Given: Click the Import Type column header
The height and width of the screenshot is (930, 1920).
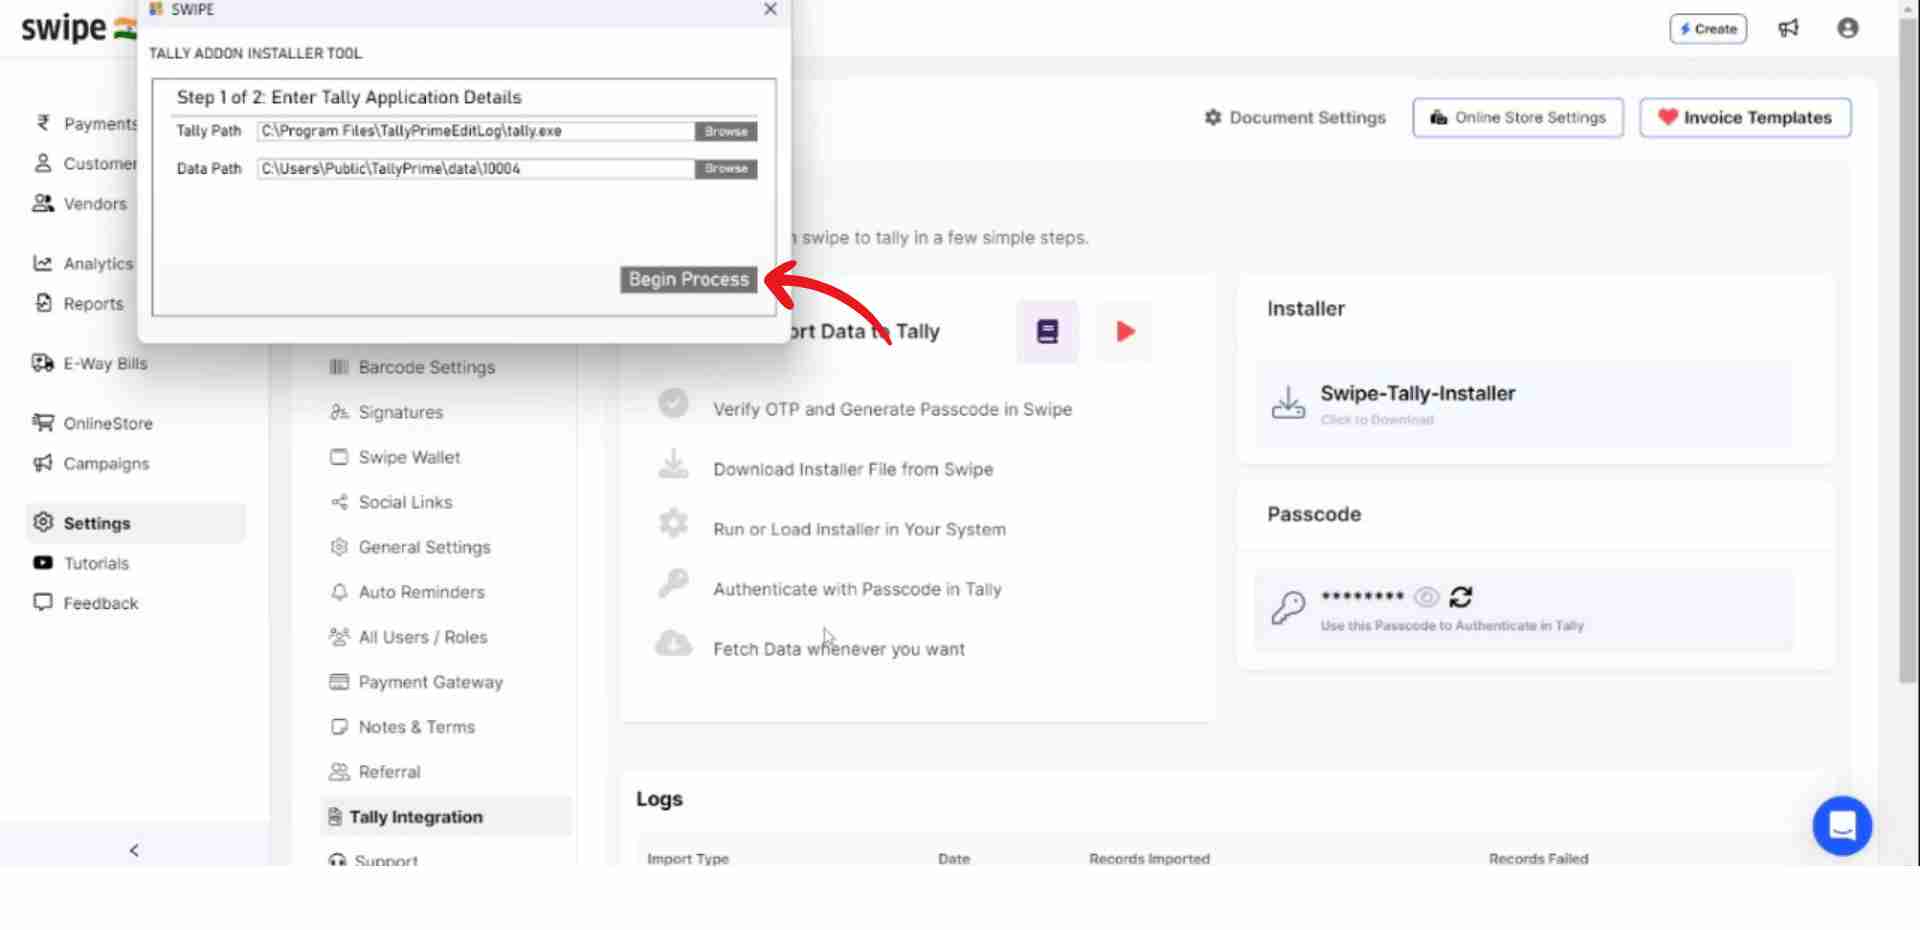Looking at the screenshot, I should click(x=688, y=858).
